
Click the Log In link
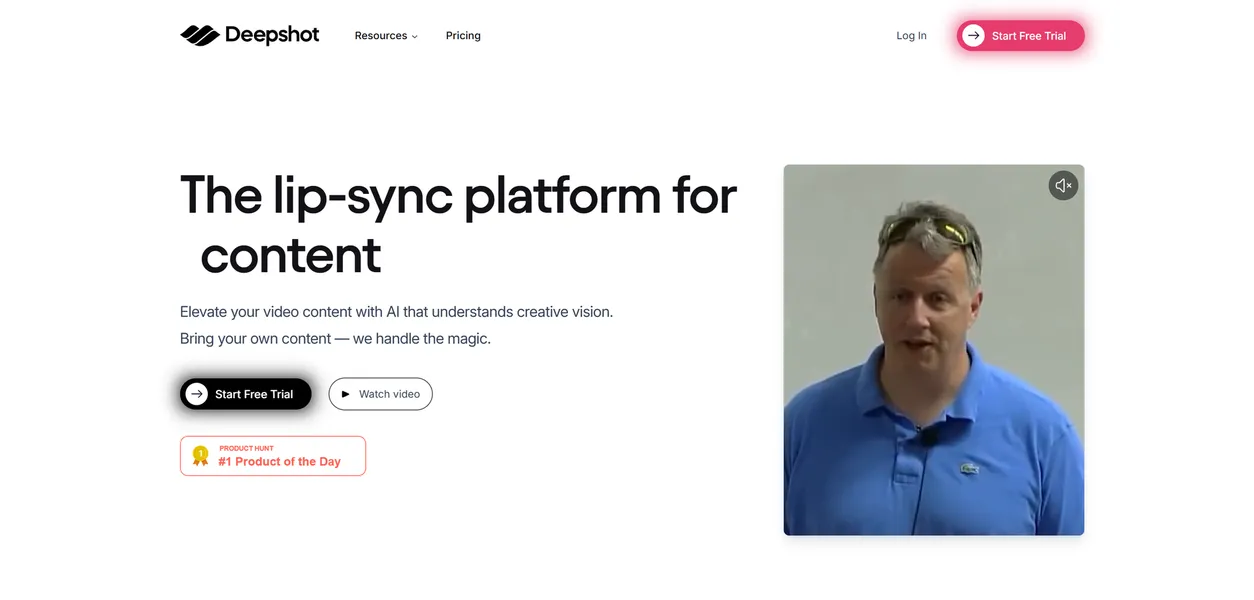click(911, 35)
